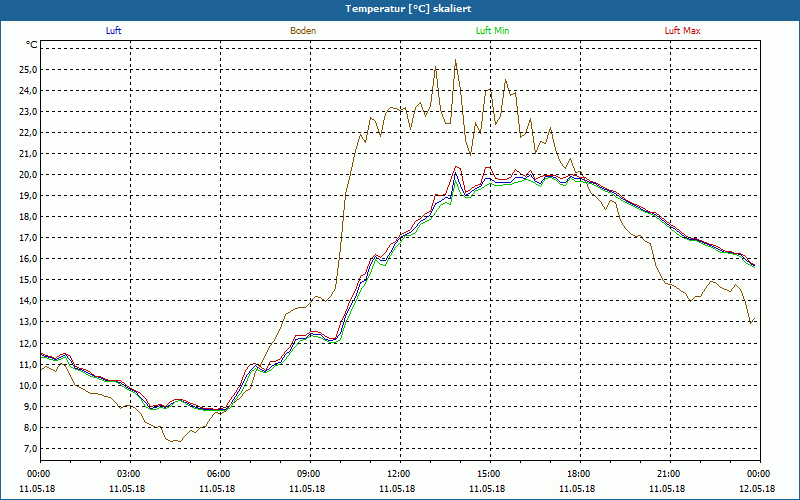The height and width of the screenshot is (500, 800).
Task: Click the °C unit label on the y-axis
Action: point(32,45)
